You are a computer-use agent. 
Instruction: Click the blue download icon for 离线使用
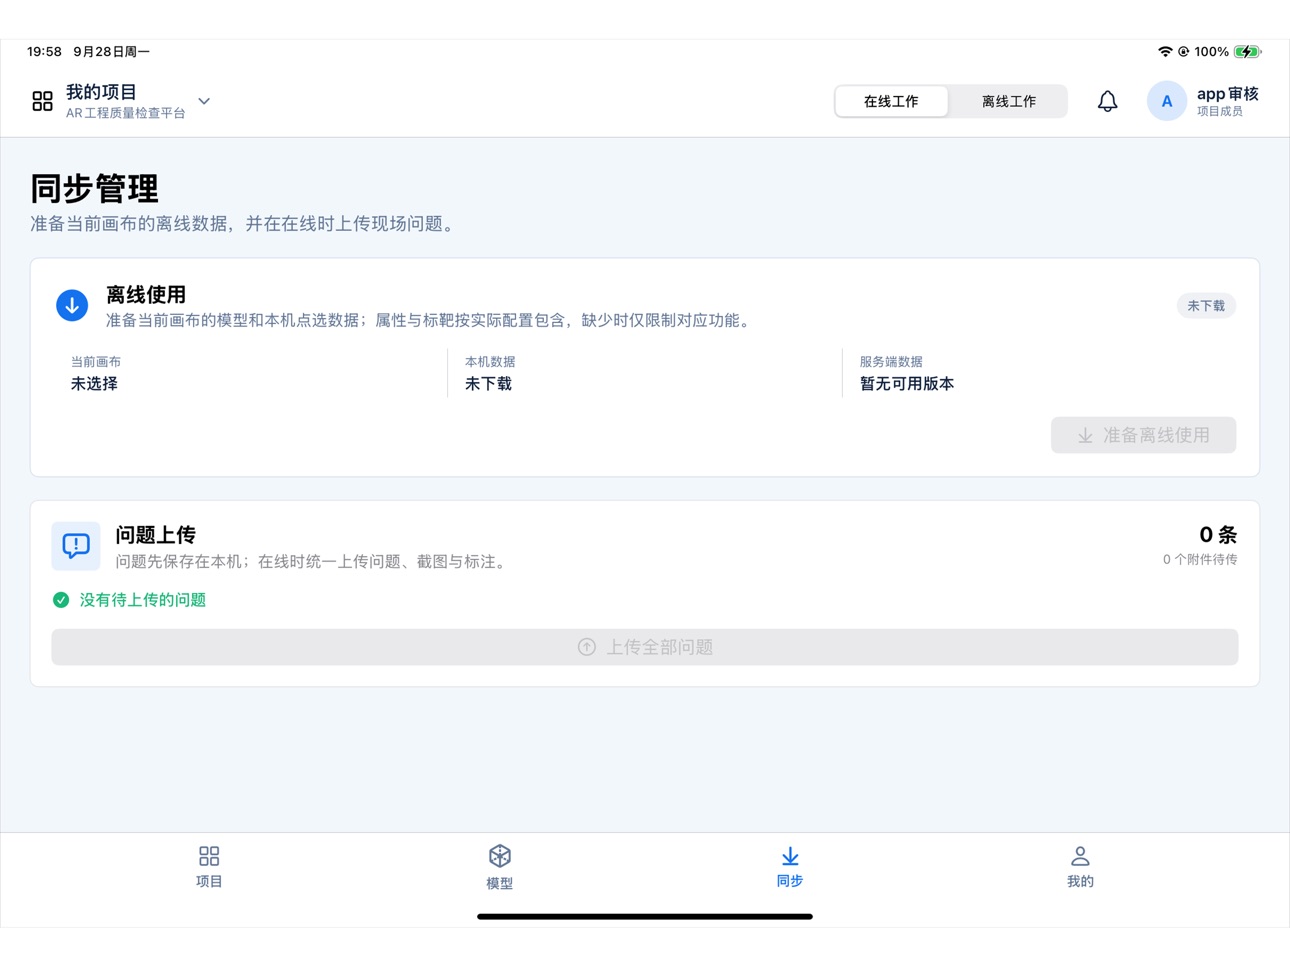[72, 305]
